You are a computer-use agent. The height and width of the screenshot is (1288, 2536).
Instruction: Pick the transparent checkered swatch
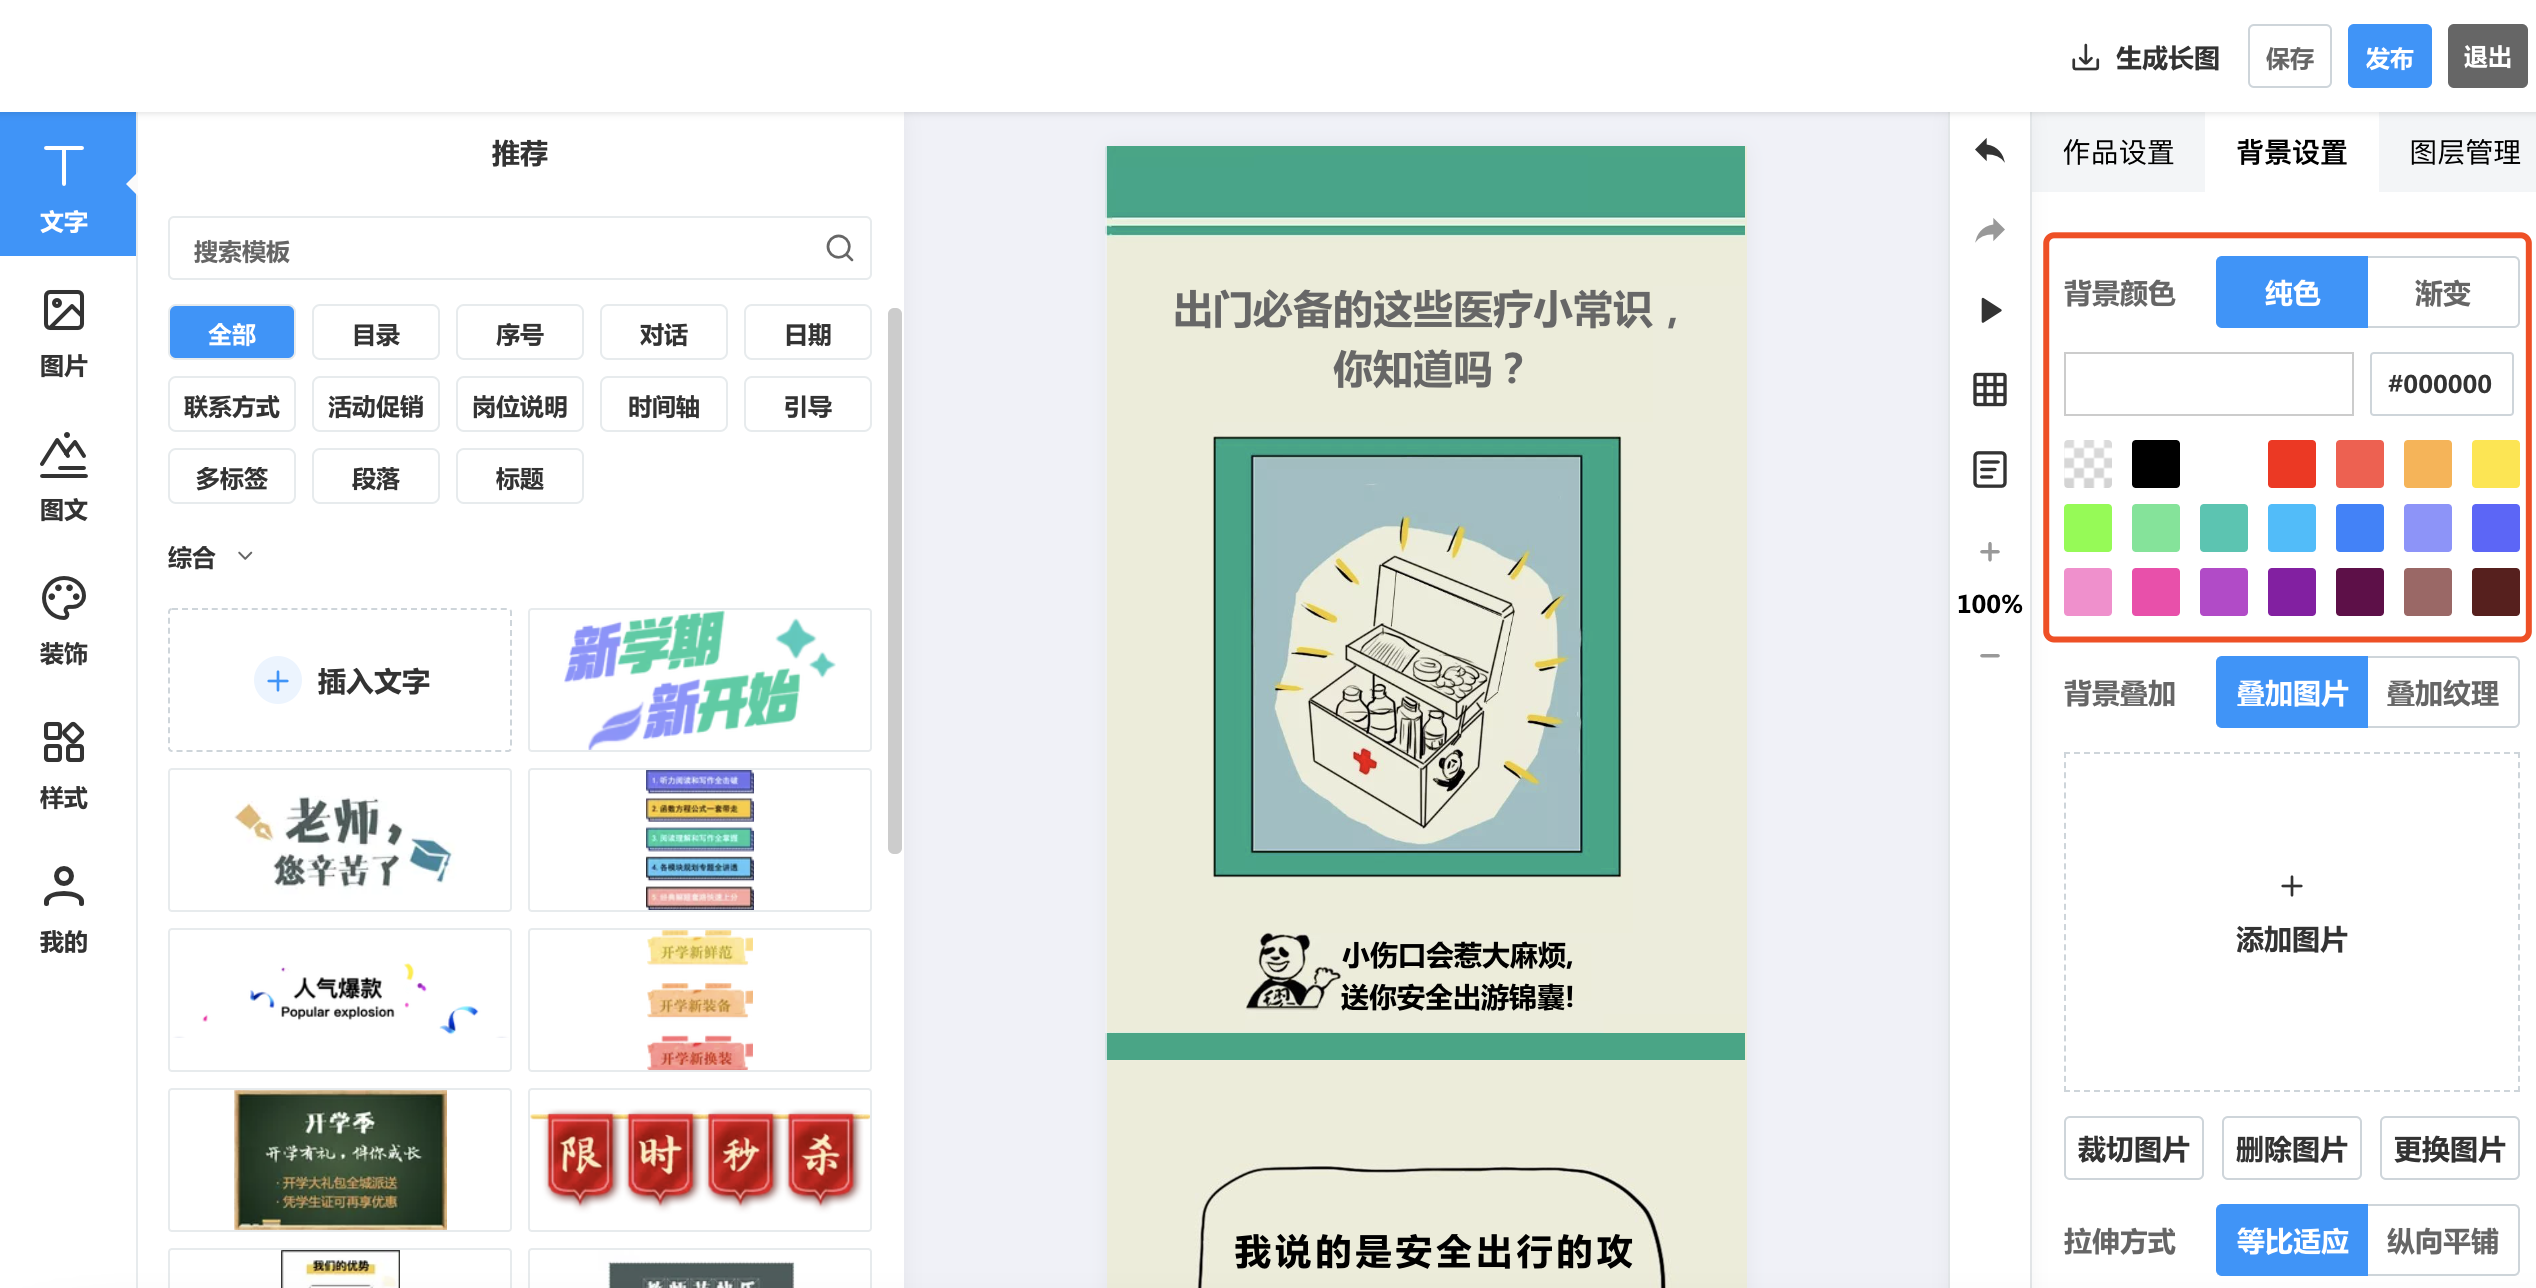2088,463
